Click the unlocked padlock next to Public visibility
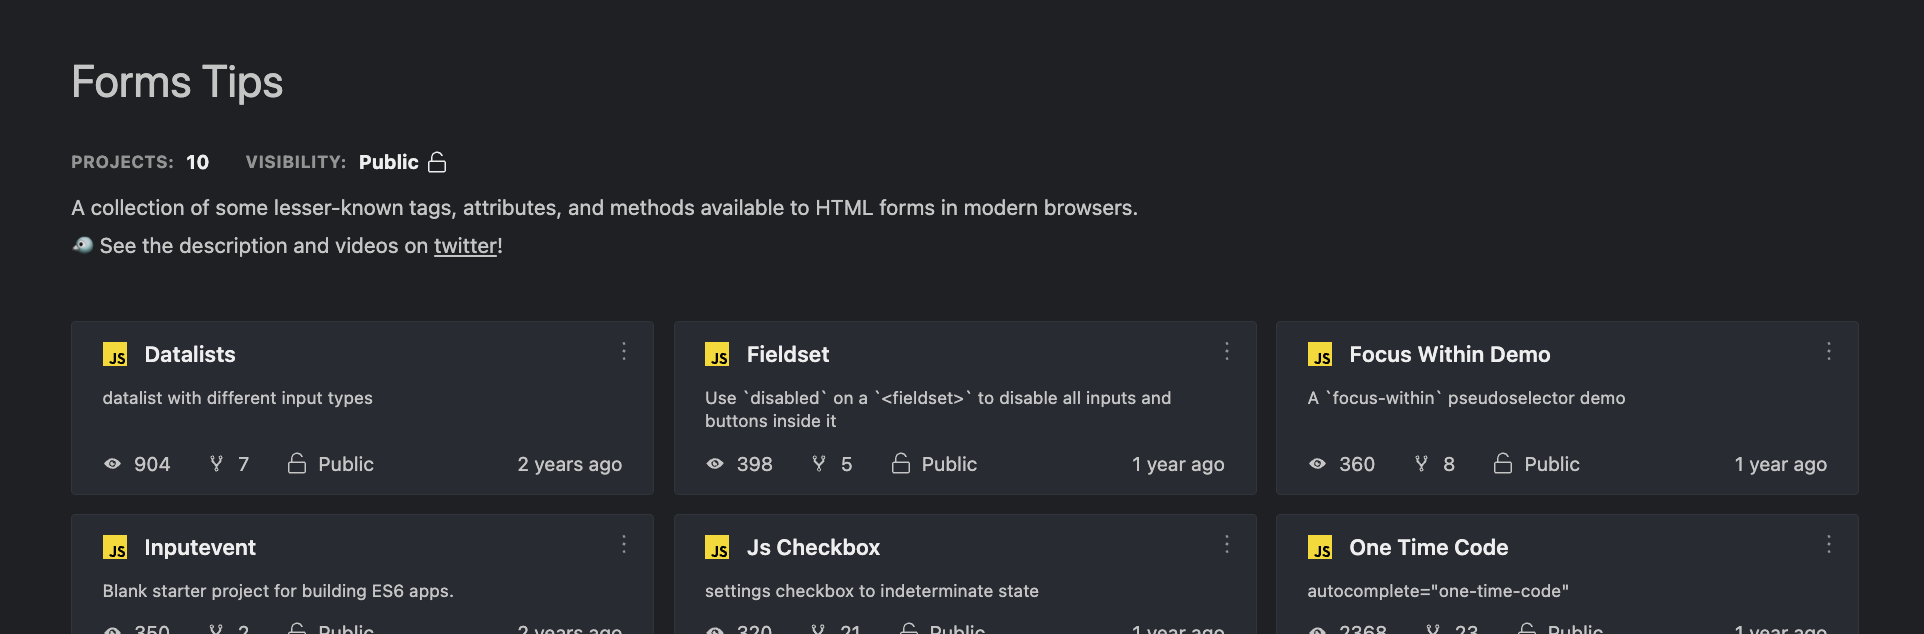This screenshot has width=1924, height=634. click(x=437, y=162)
